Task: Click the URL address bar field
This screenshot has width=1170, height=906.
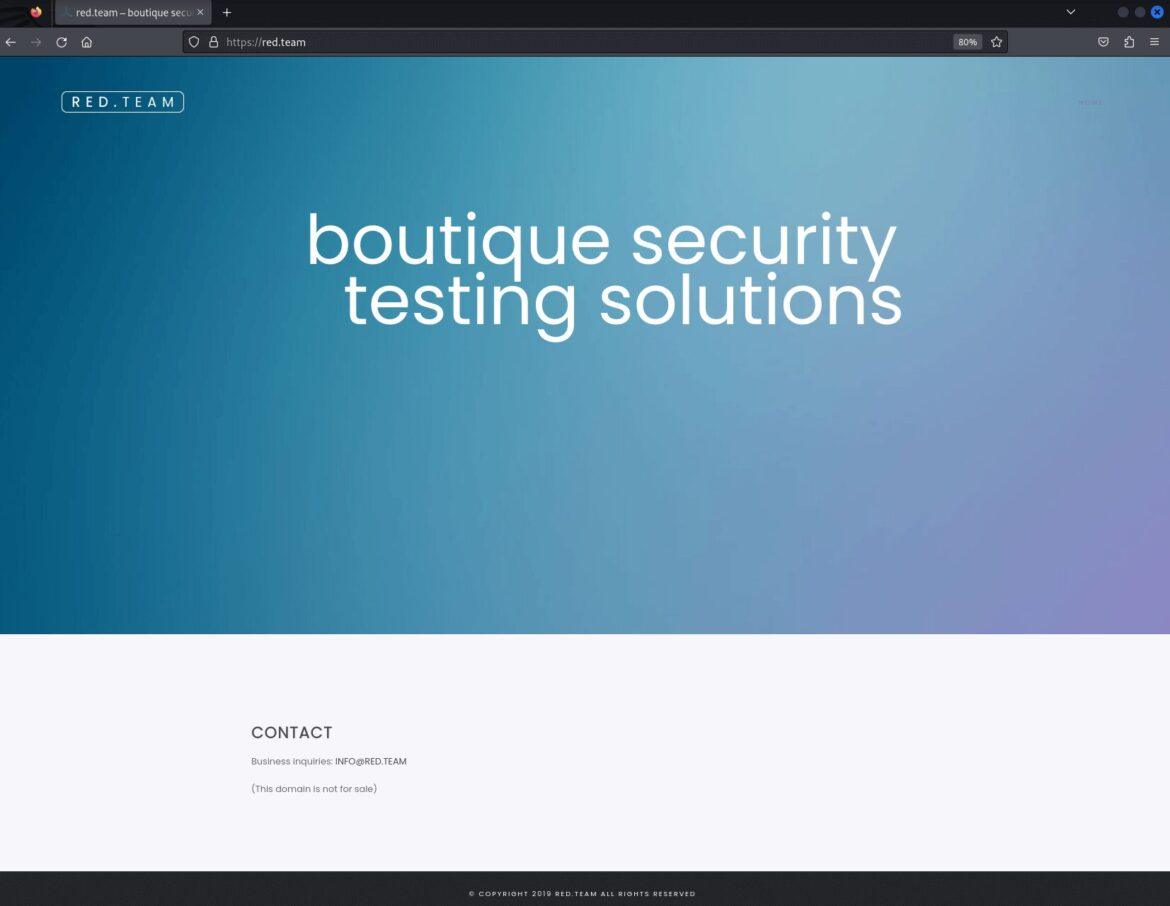Action: [x=580, y=42]
